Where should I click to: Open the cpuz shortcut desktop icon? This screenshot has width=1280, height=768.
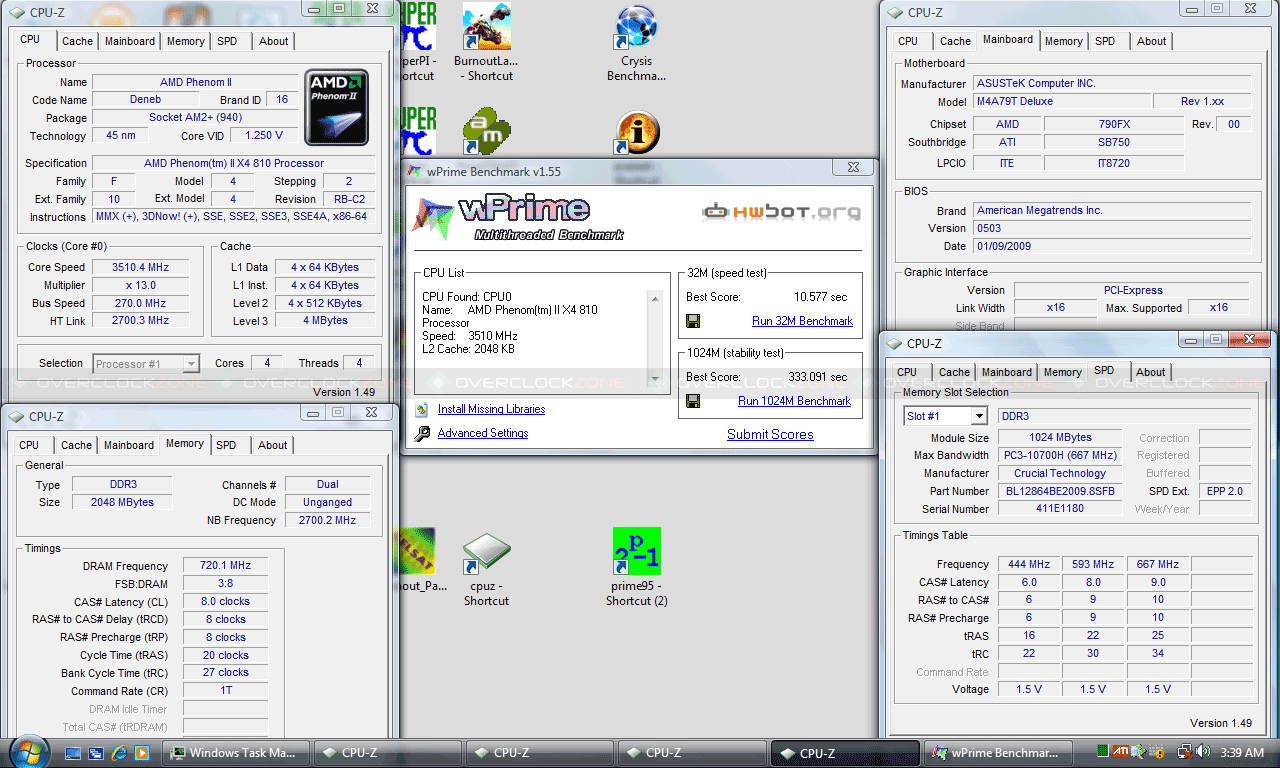(487, 568)
